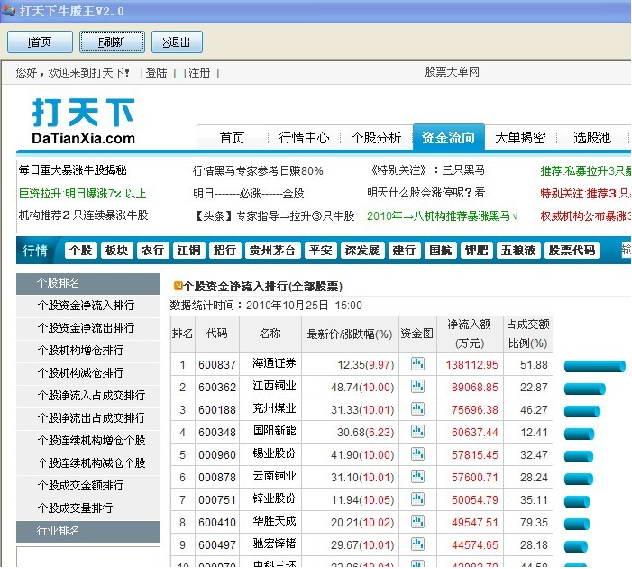Image resolution: width=632 pixels, height=569 pixels.
Task: Switch to 大单揭密 navigation tab
Action: tap(520, 138)
